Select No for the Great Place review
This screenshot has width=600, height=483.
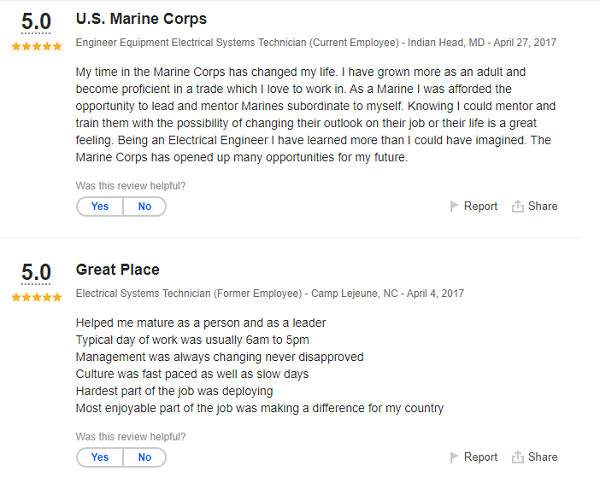pos(145,457)
